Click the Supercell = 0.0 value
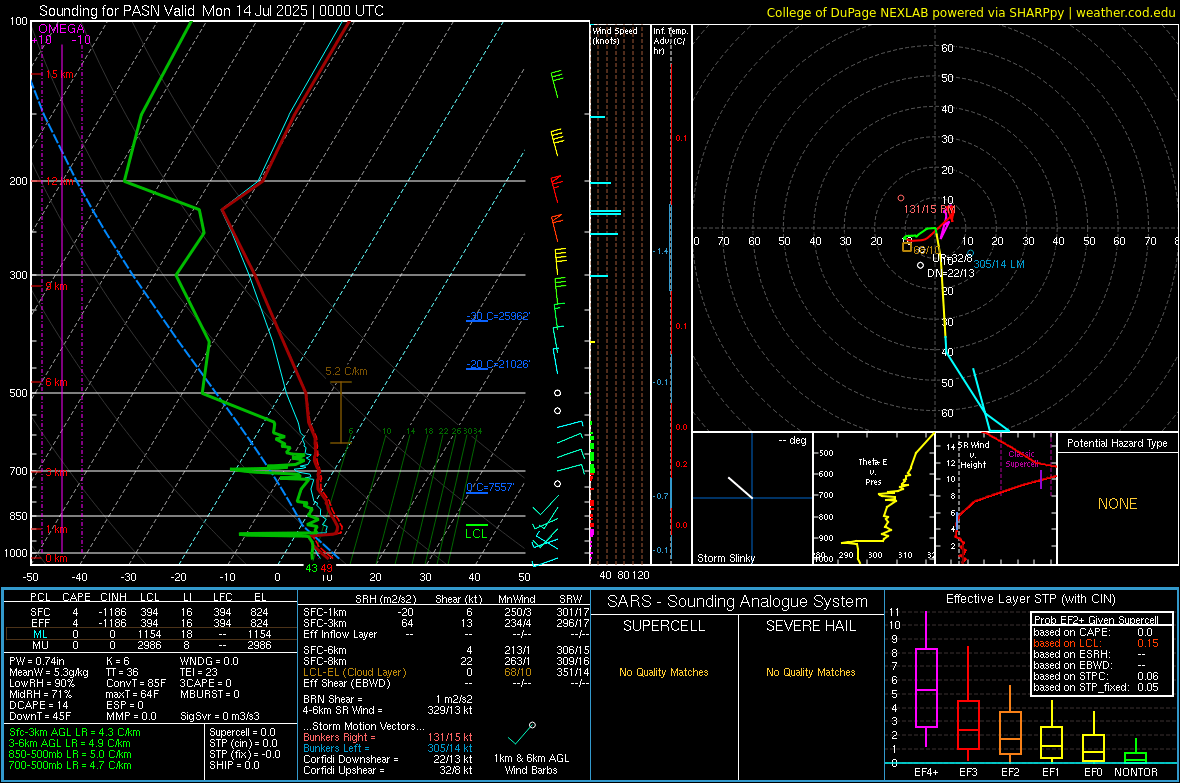 tap(242, 733)
